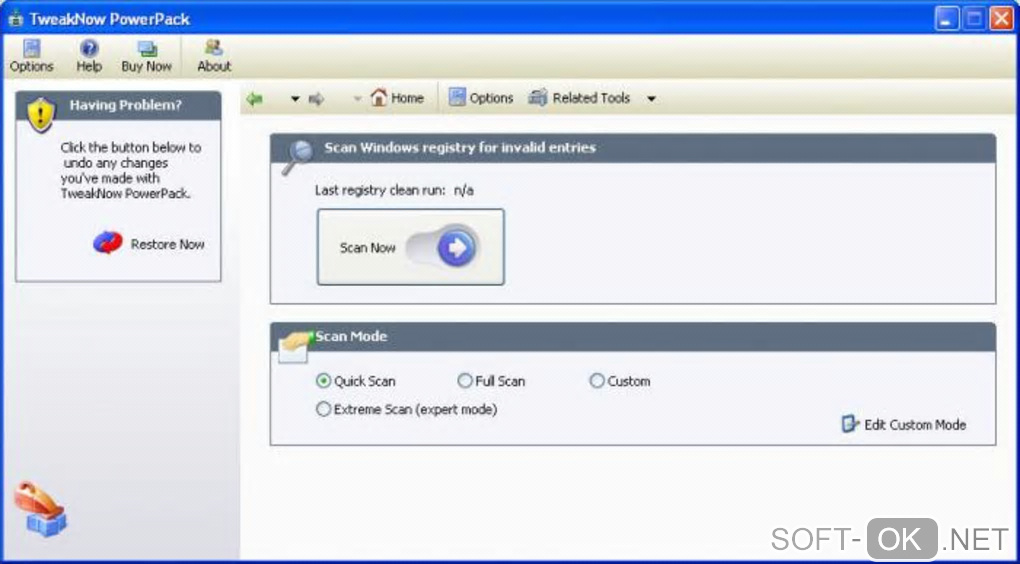Click the red-blue Restore Now icon

[107, 243]
